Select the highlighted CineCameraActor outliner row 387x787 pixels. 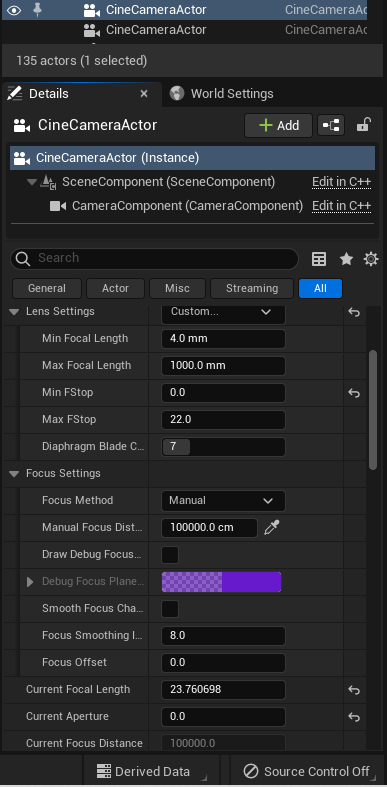pos(185,10)
